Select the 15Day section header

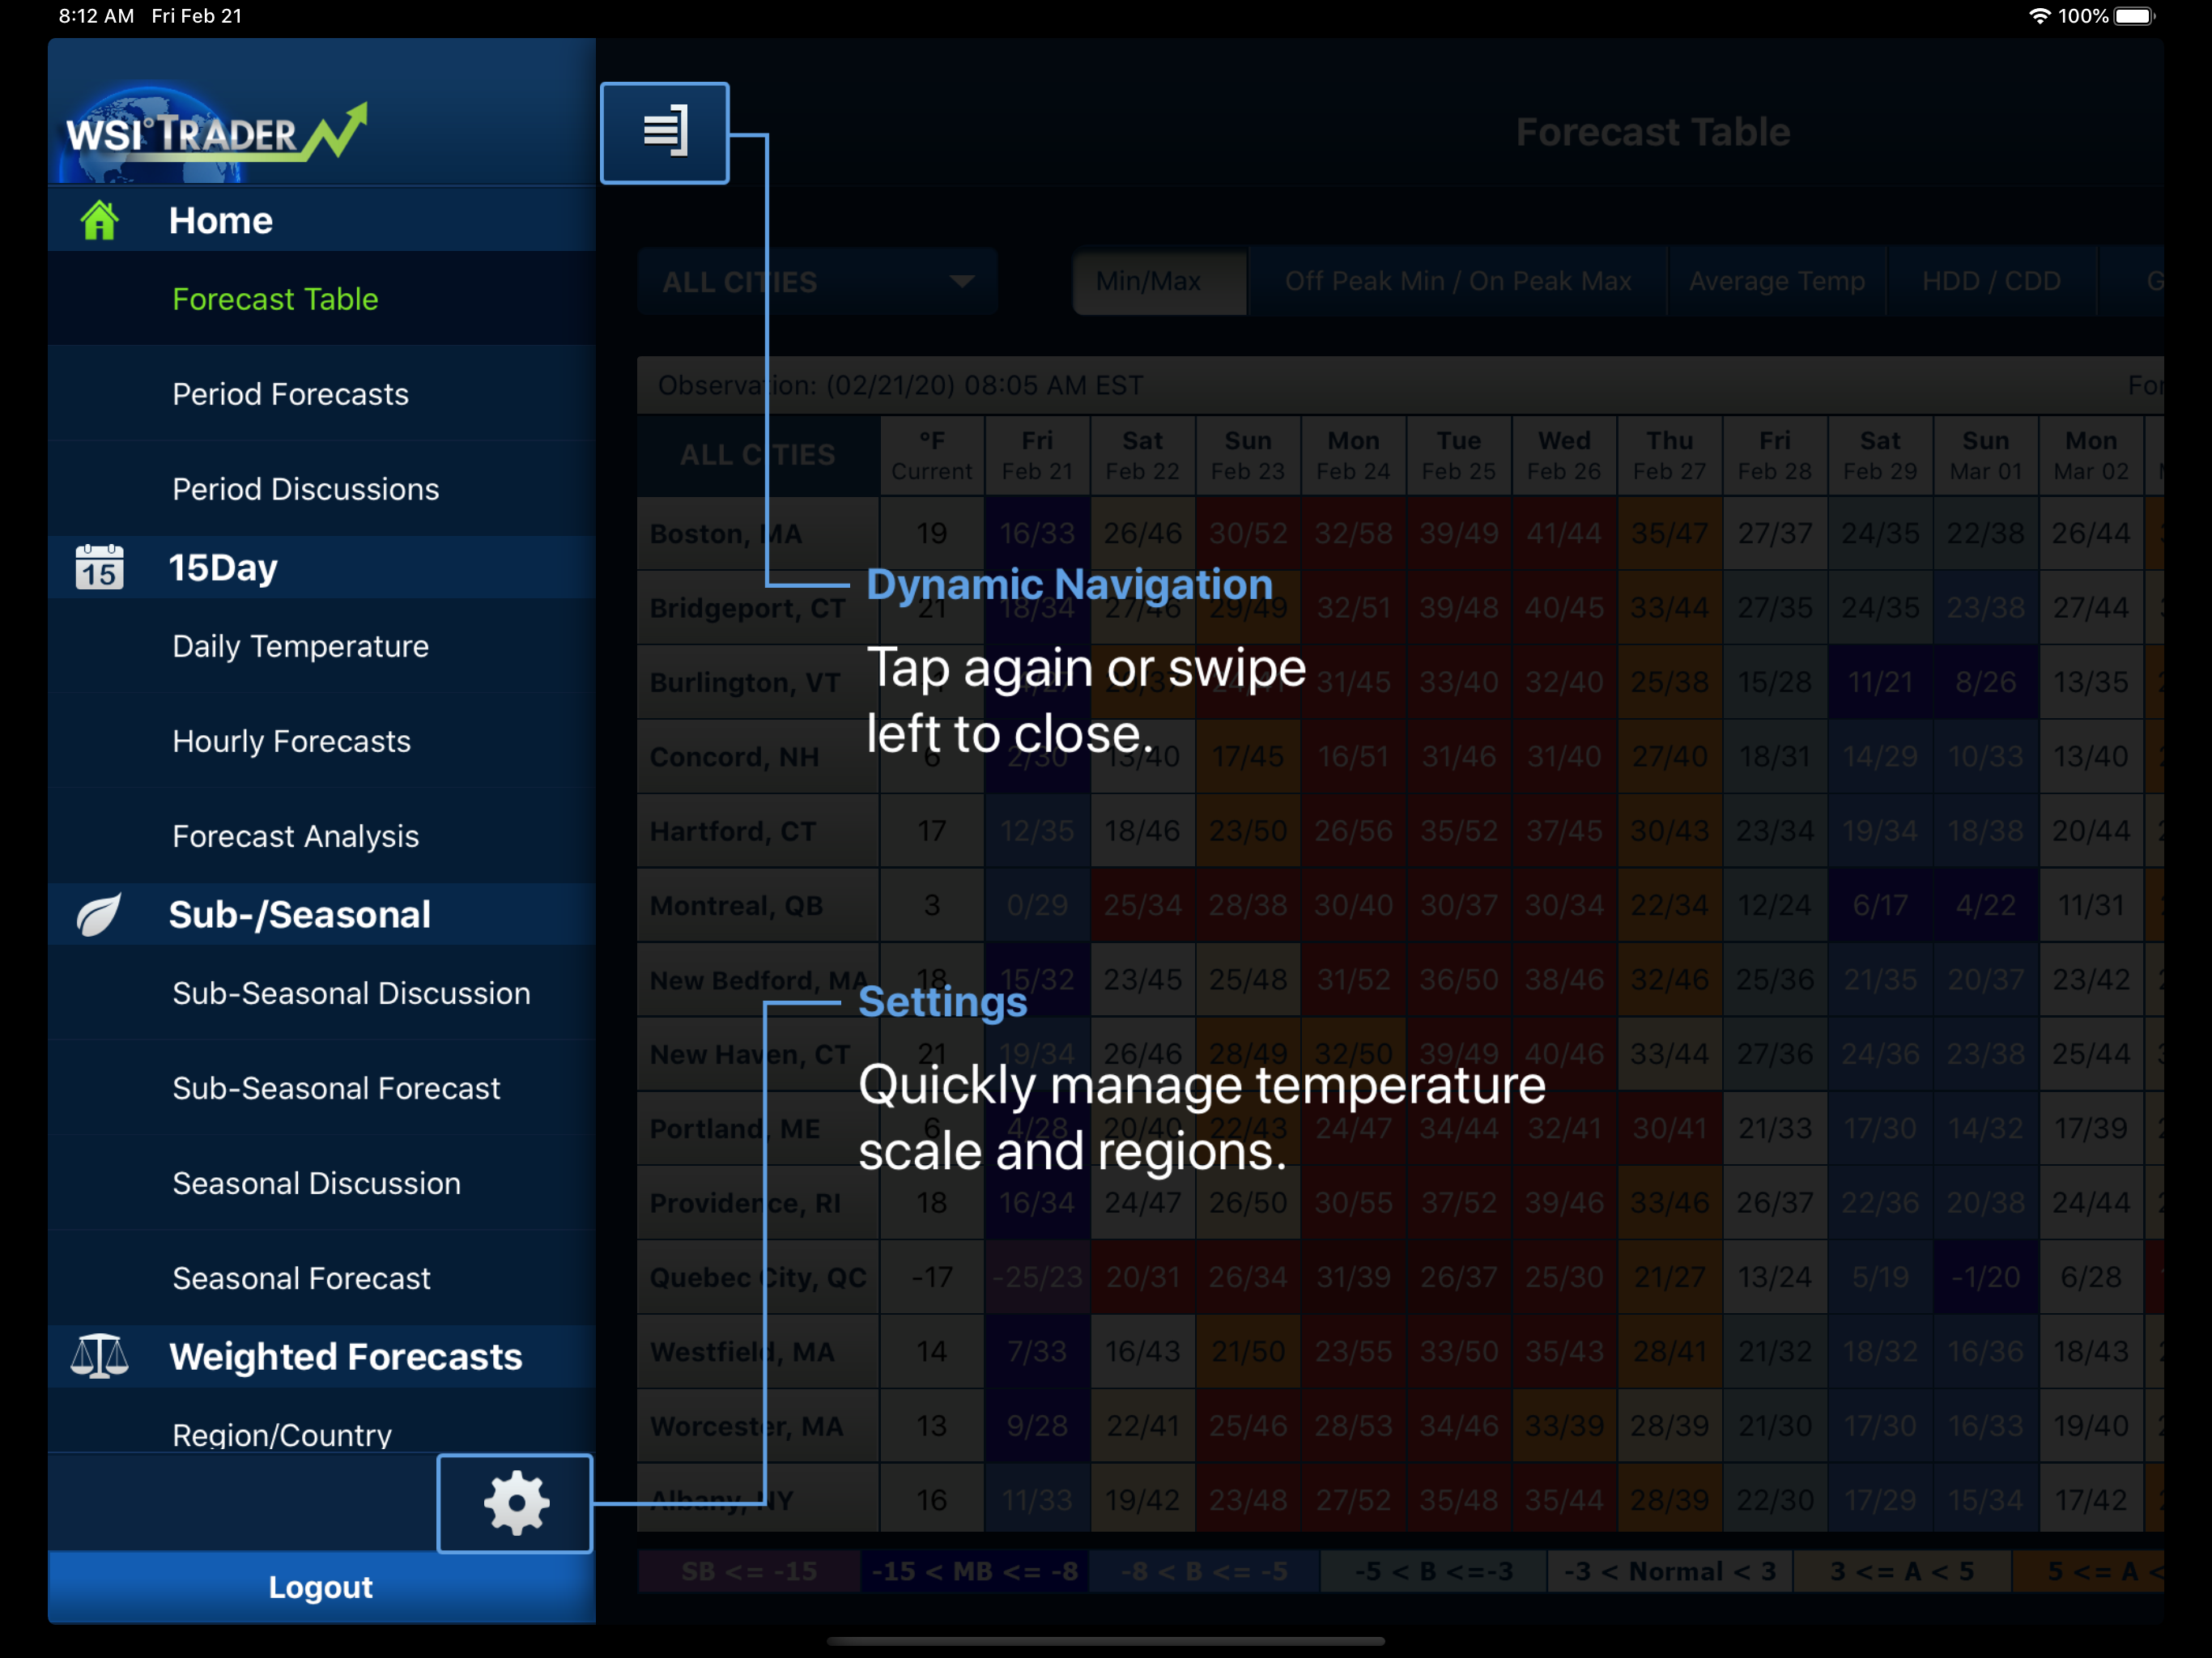[322, 567]
